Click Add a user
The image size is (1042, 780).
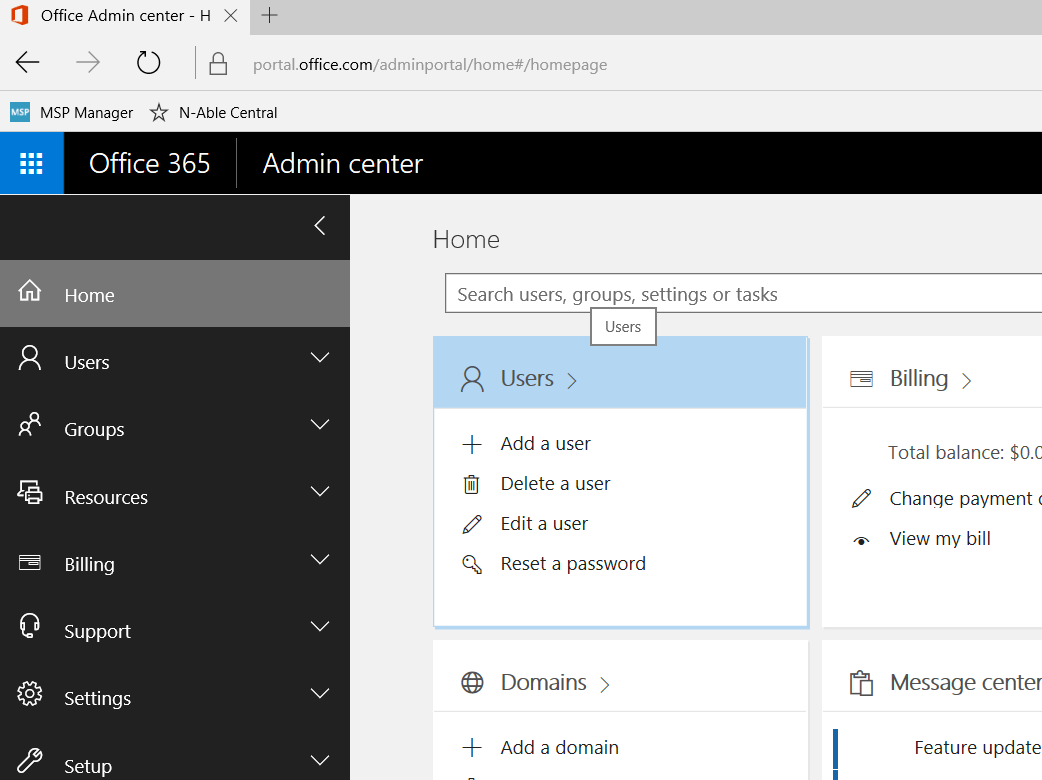[545, 443]
